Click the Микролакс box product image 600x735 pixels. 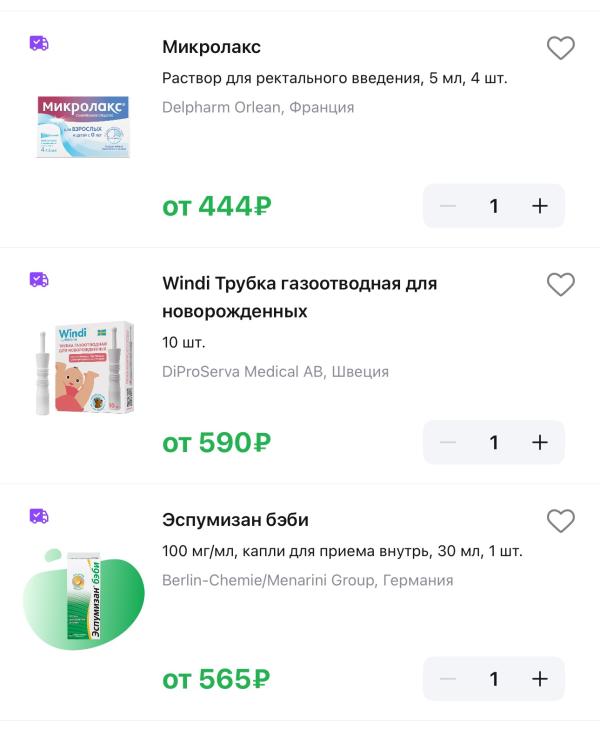click(x=84, y=126)
